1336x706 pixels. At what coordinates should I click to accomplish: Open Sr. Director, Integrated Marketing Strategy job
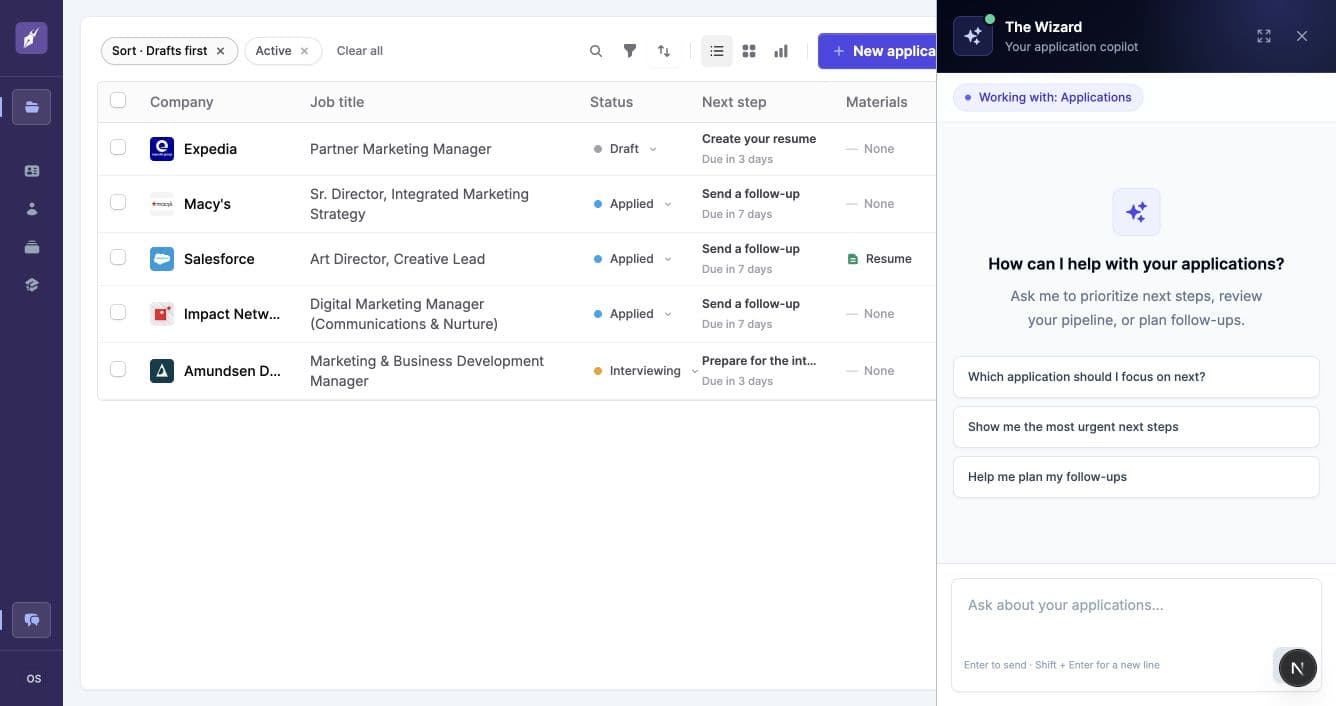[x=419, y=204]
